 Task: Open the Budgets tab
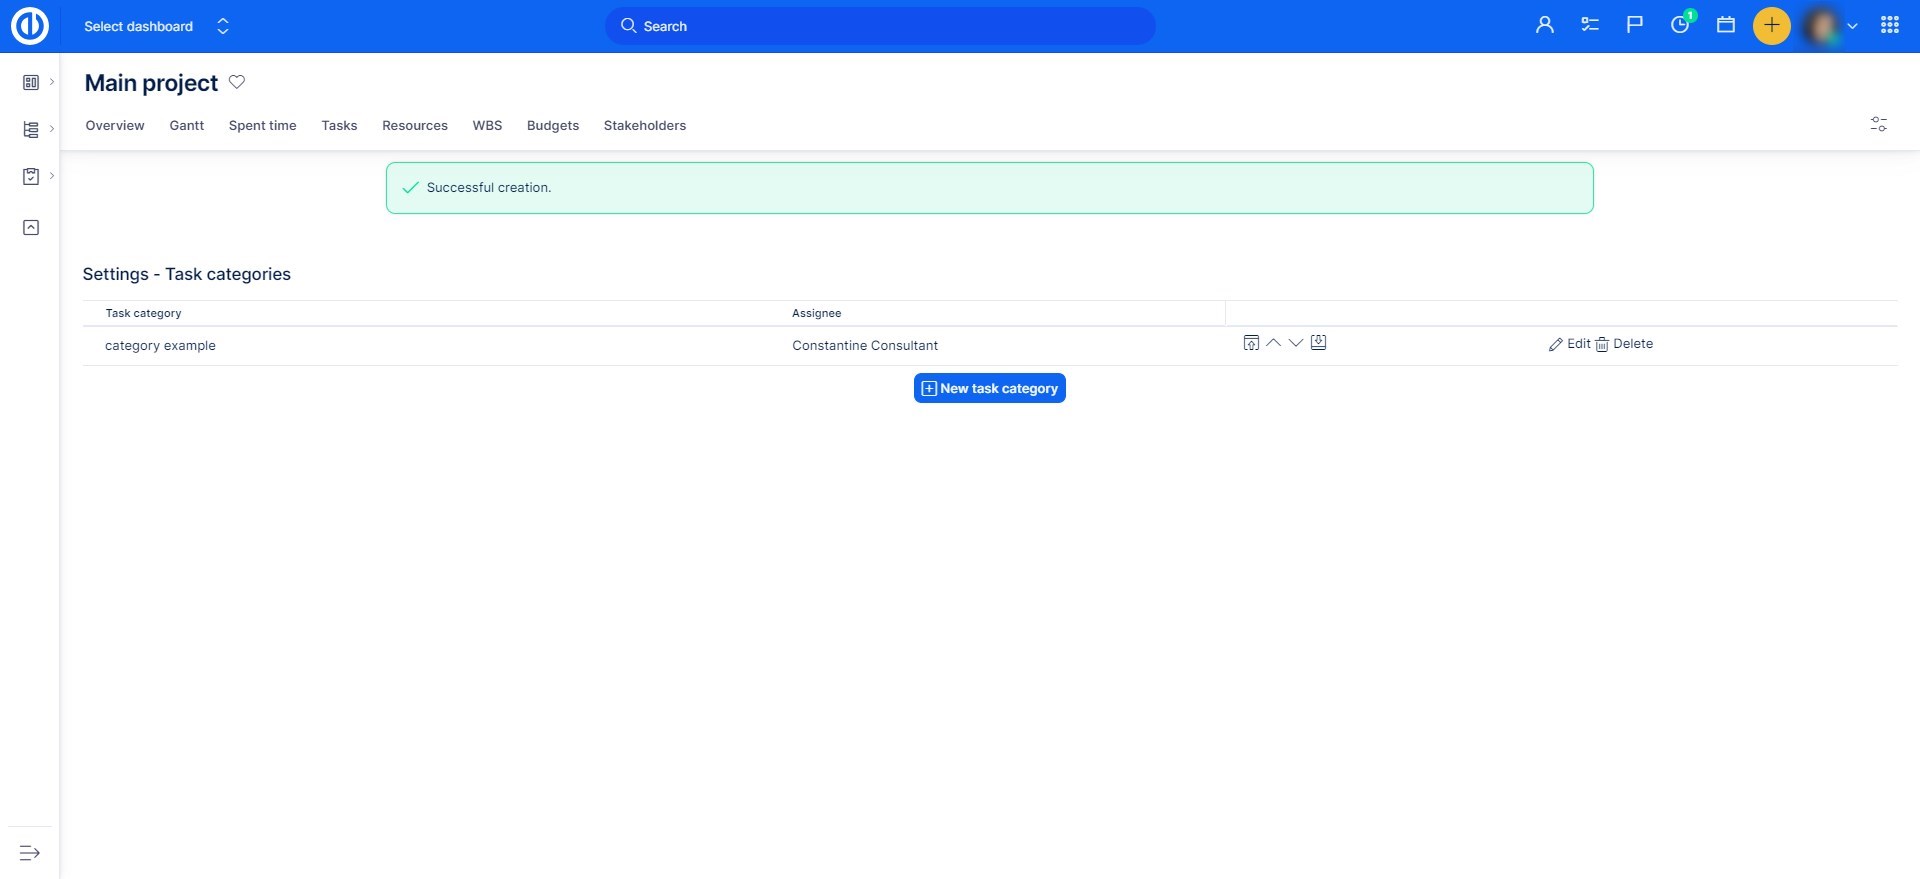(552, 125)
